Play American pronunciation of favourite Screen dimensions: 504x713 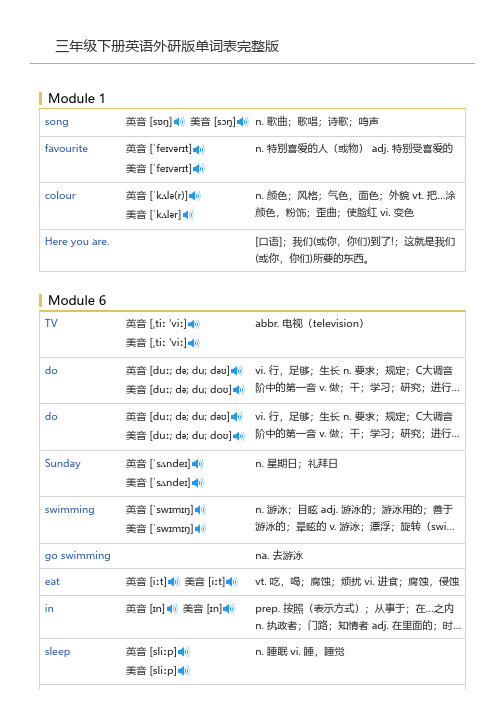click(199, 169)
